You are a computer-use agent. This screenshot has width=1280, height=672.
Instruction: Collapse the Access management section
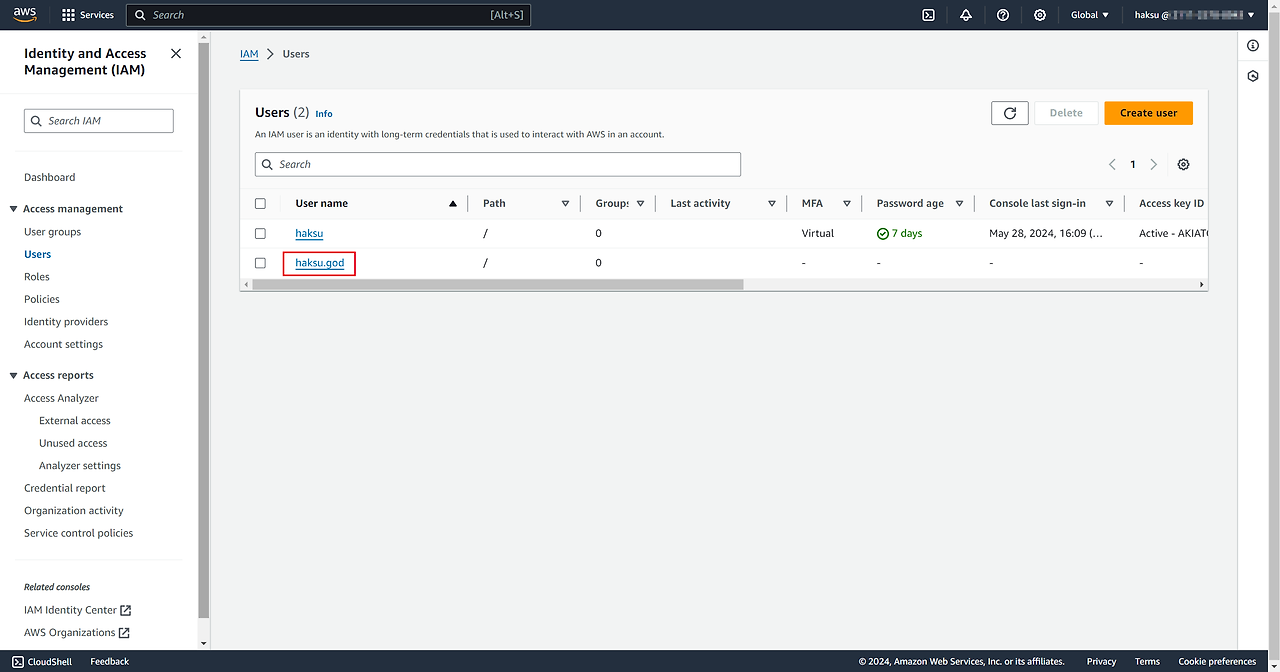pyautogui.click(x=14, y=209)
